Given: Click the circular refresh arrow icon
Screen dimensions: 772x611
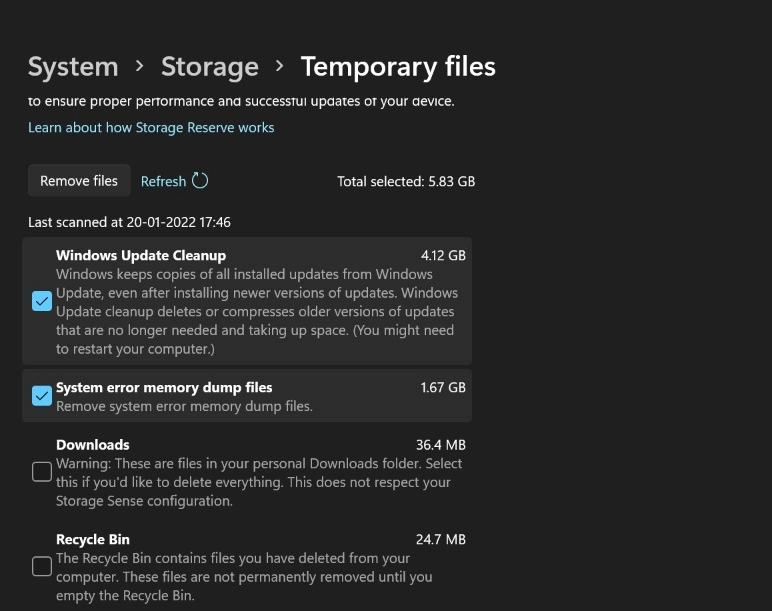Looking at the screenshot, I should [200, 180].
